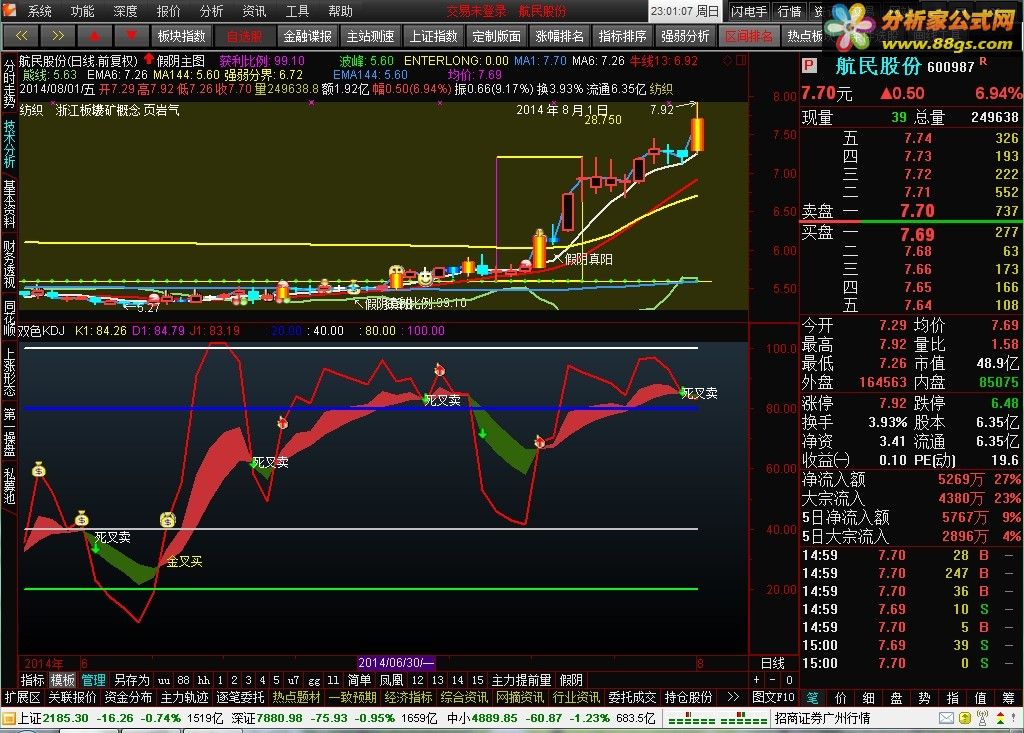Click the 强弱分析 toolbar button
This screenshot has height=733, width=1024.
pyautogui.click(x=686, y=36)
